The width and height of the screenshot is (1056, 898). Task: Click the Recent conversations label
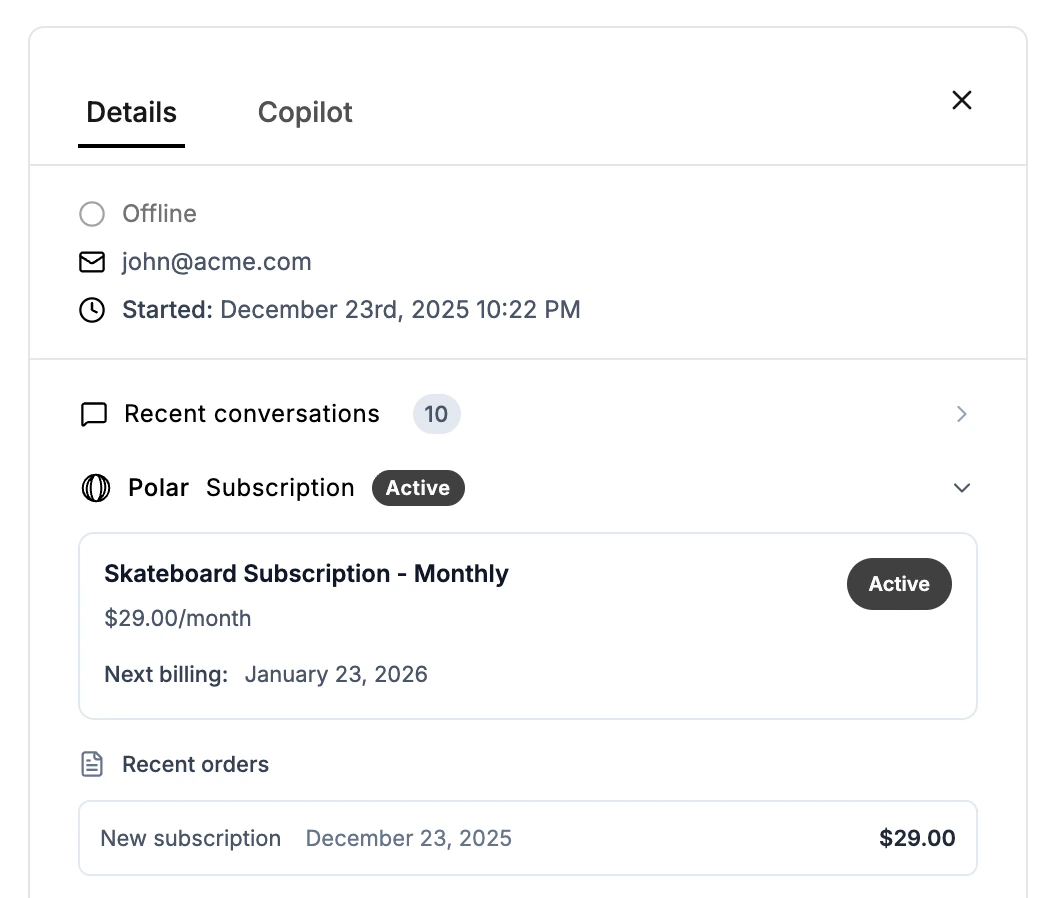coord(252,414)
